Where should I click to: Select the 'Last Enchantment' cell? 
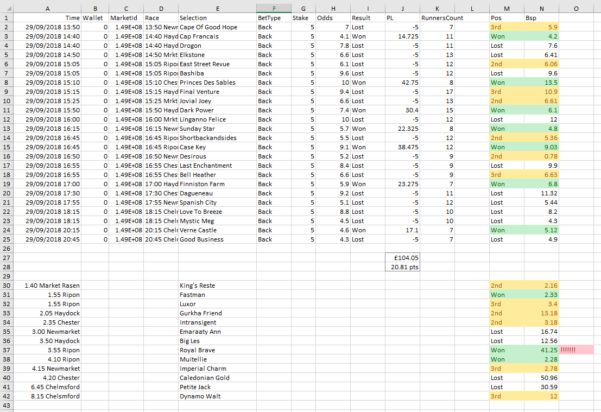pyautogui.click(x=217, y=165)
